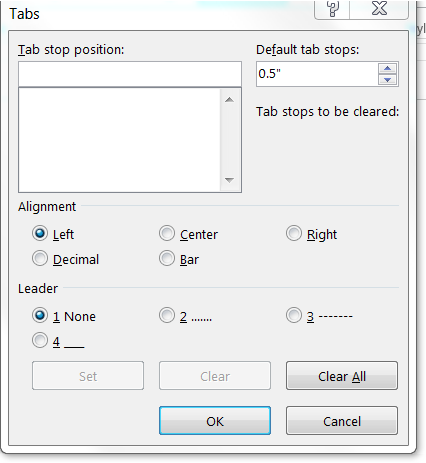Image resolution: width=426 pixels, height=463 pixels.
Task: Click the tab stop list scroll up arrow
Action: (229, 100)
